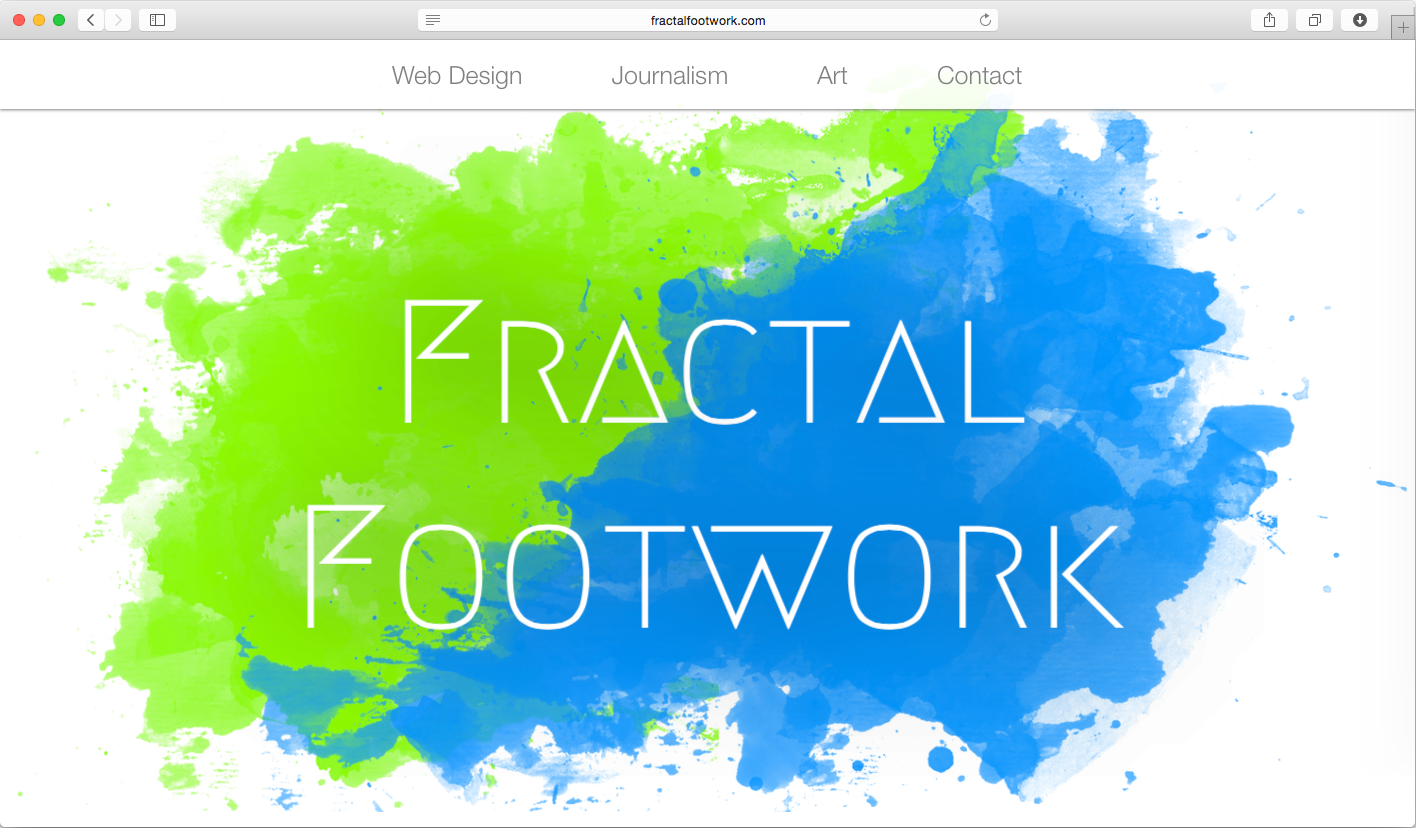Open the Journalism nav link
The width and height of the screenshot is (1416, 828).
point(669,76)
